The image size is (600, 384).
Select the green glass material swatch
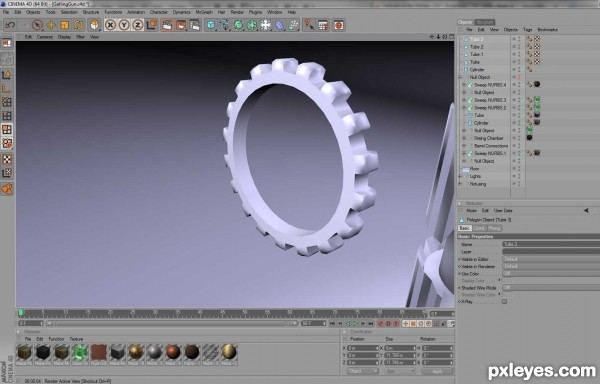pyautogui.click(x=80, y=352)
